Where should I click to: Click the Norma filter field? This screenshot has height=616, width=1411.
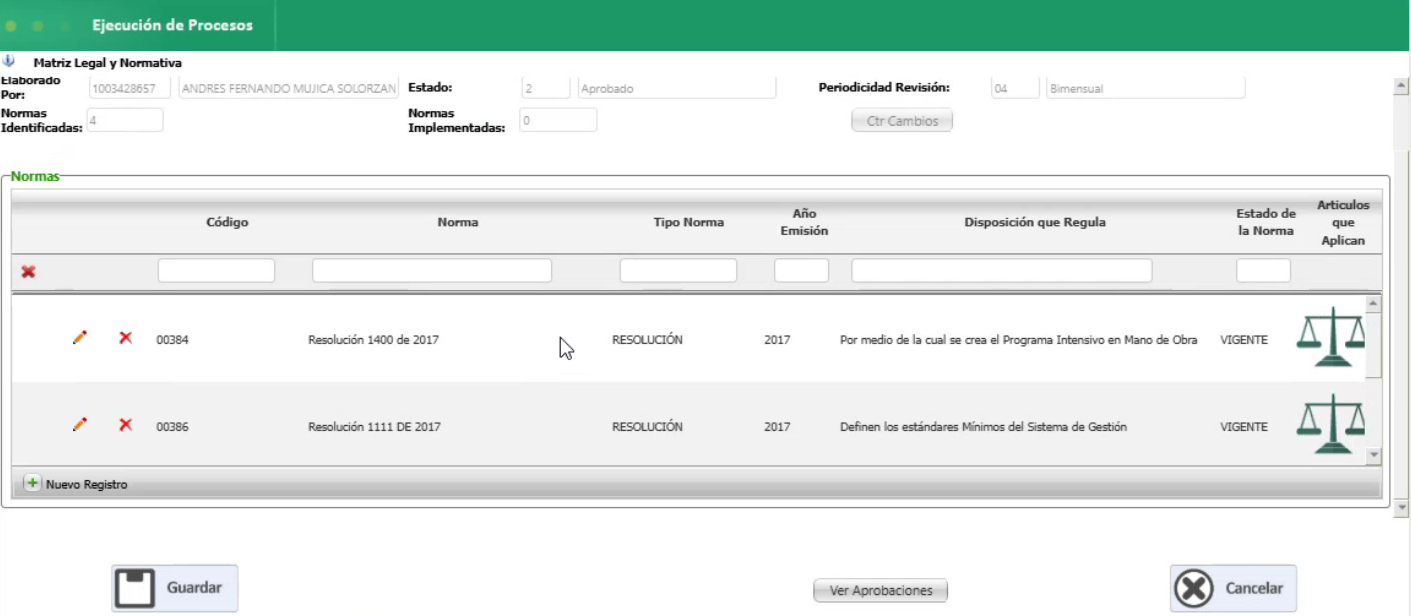click(432, 270)
